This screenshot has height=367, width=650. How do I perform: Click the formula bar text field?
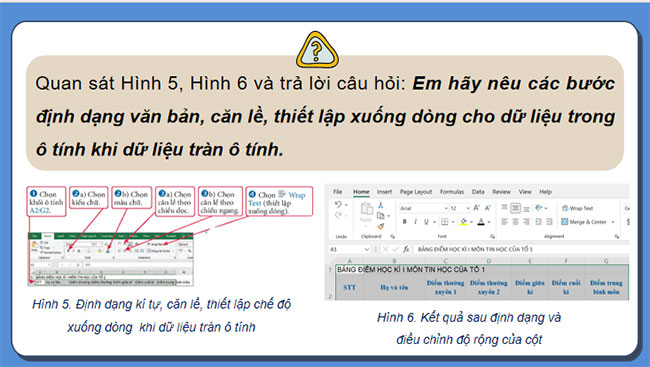[521, 249]
